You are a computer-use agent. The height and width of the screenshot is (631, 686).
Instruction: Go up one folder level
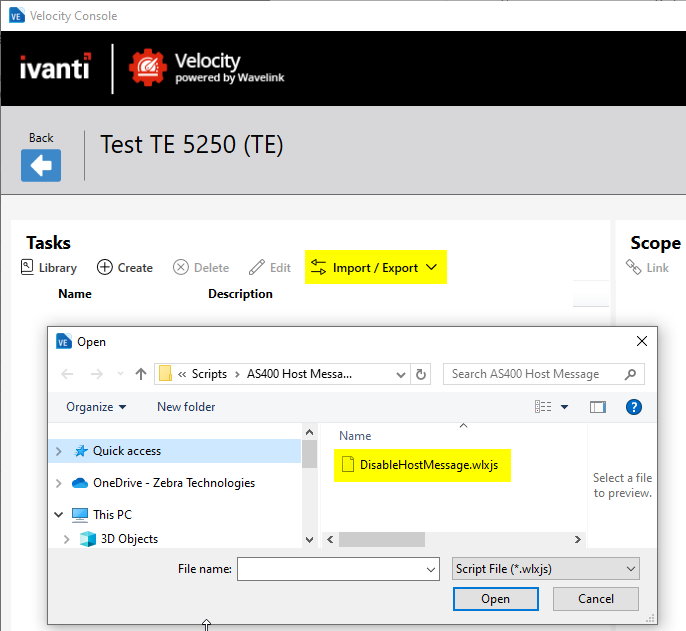coord(141,374)
